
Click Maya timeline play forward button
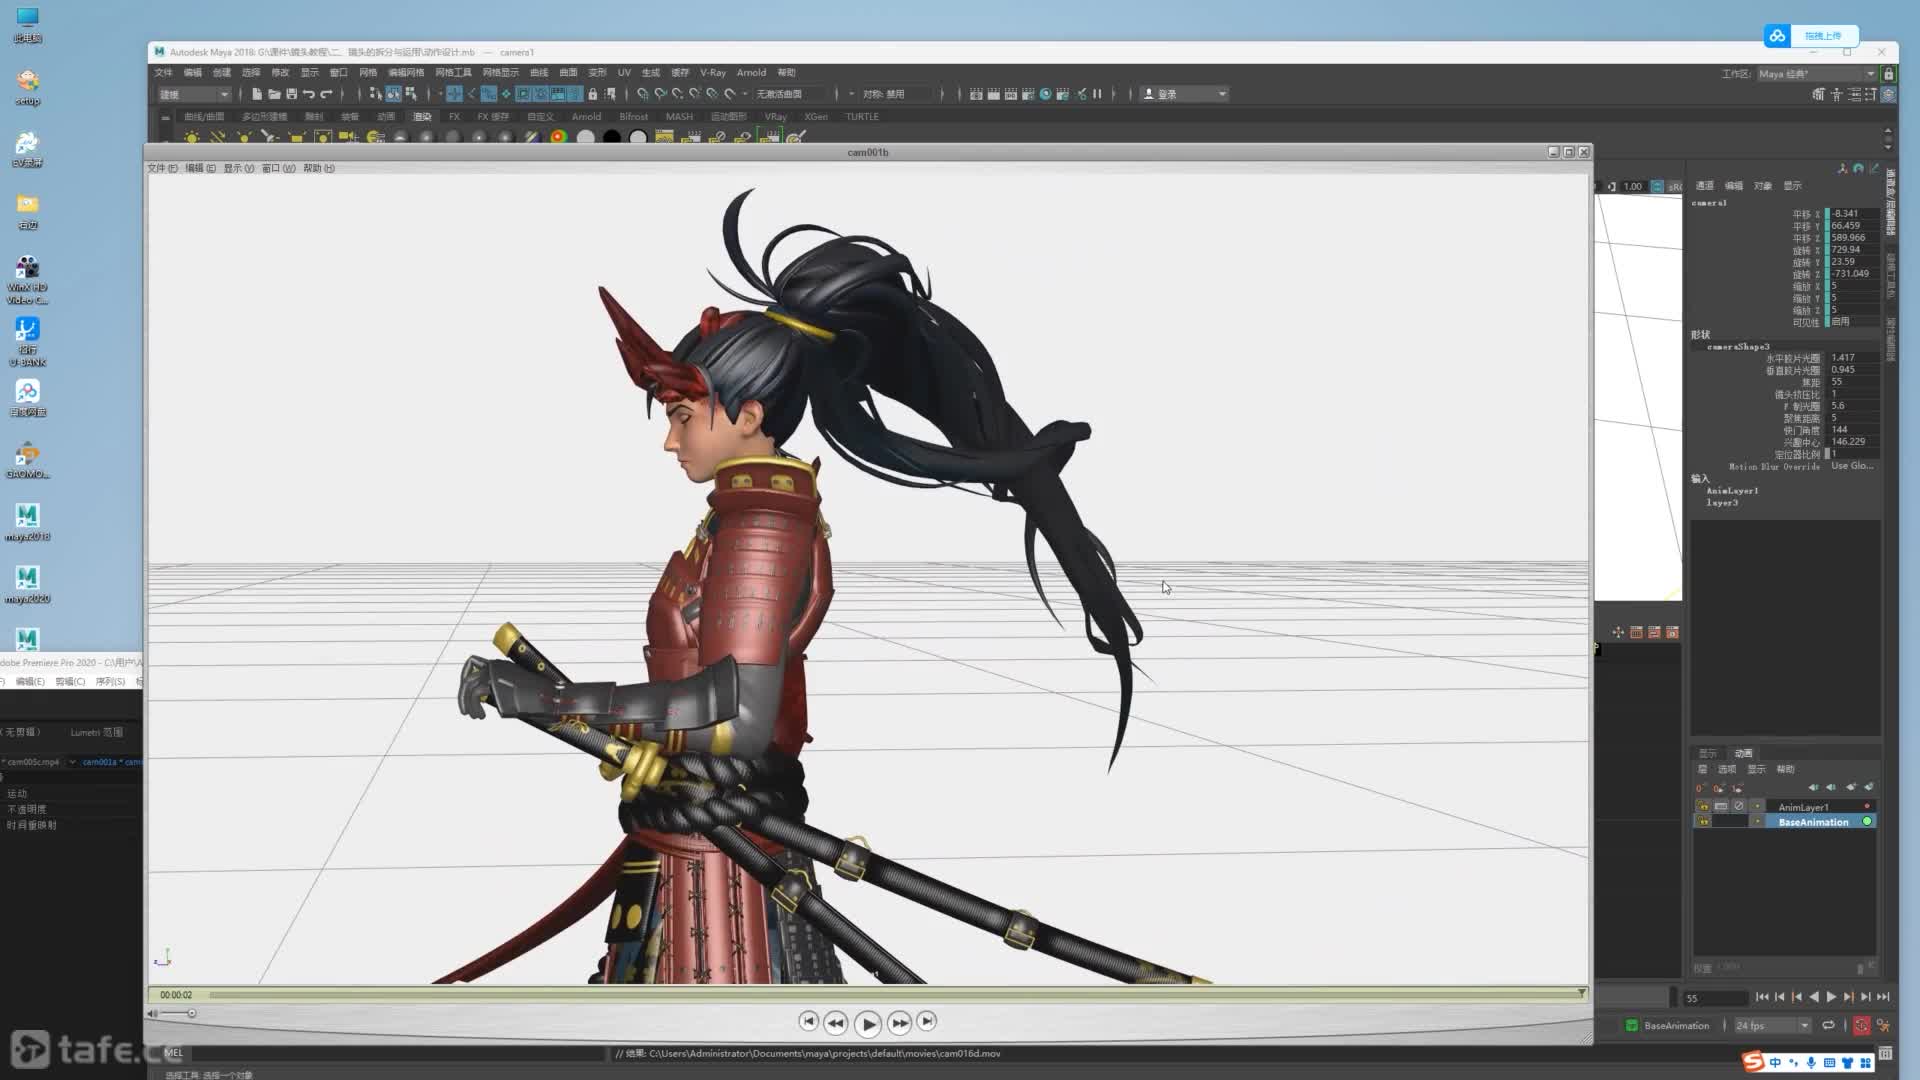pyautogui.click(x=1831, y=997)
